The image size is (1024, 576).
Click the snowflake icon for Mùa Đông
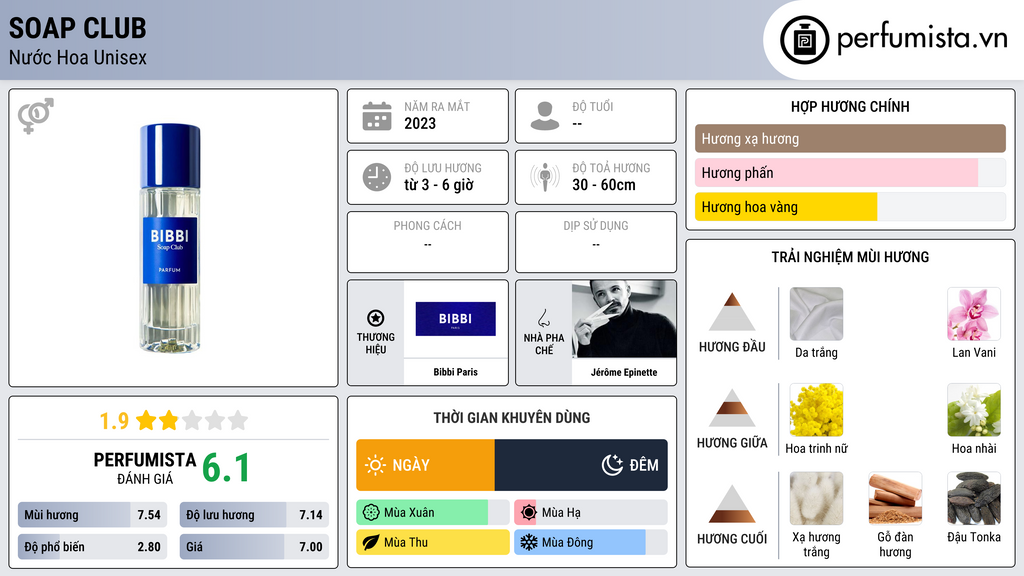(529, 542)
